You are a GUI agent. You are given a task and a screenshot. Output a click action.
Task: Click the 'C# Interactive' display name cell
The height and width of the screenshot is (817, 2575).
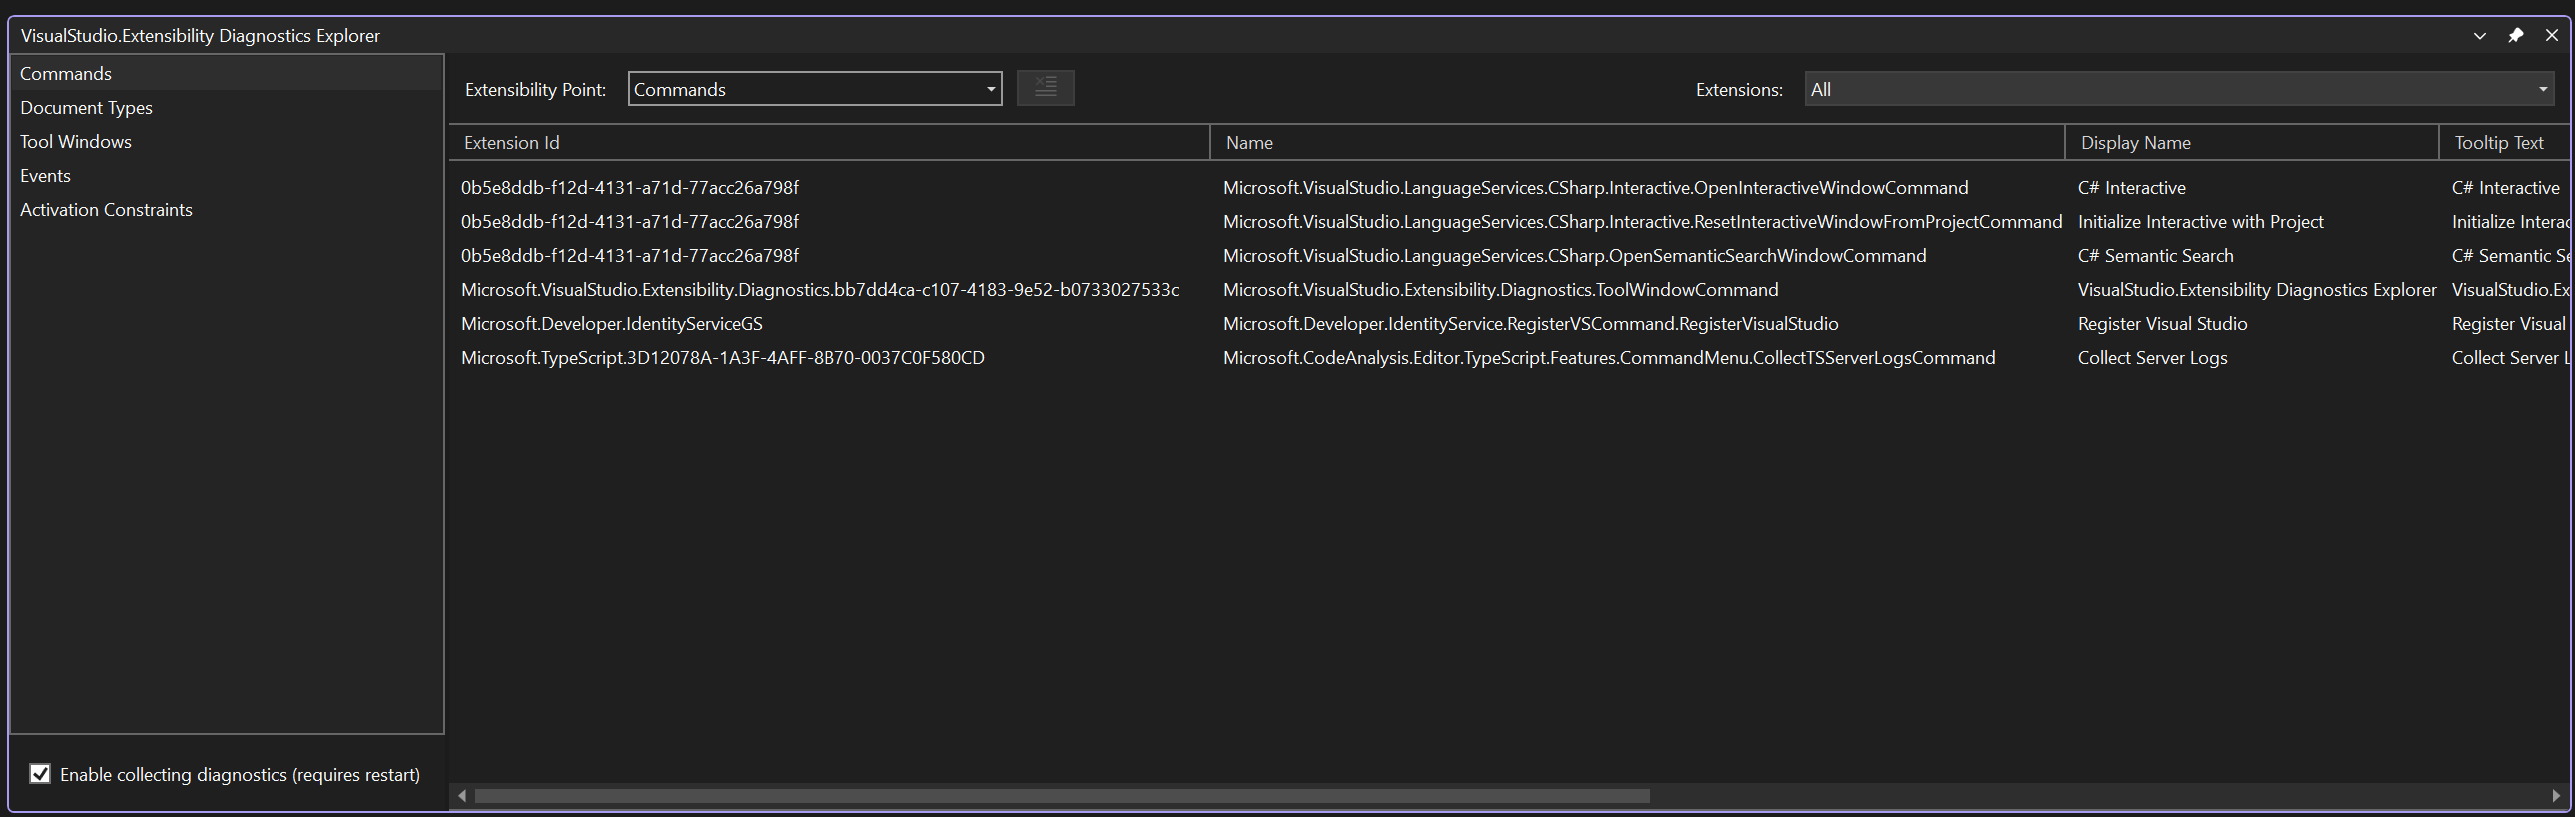pos(2131,187)
